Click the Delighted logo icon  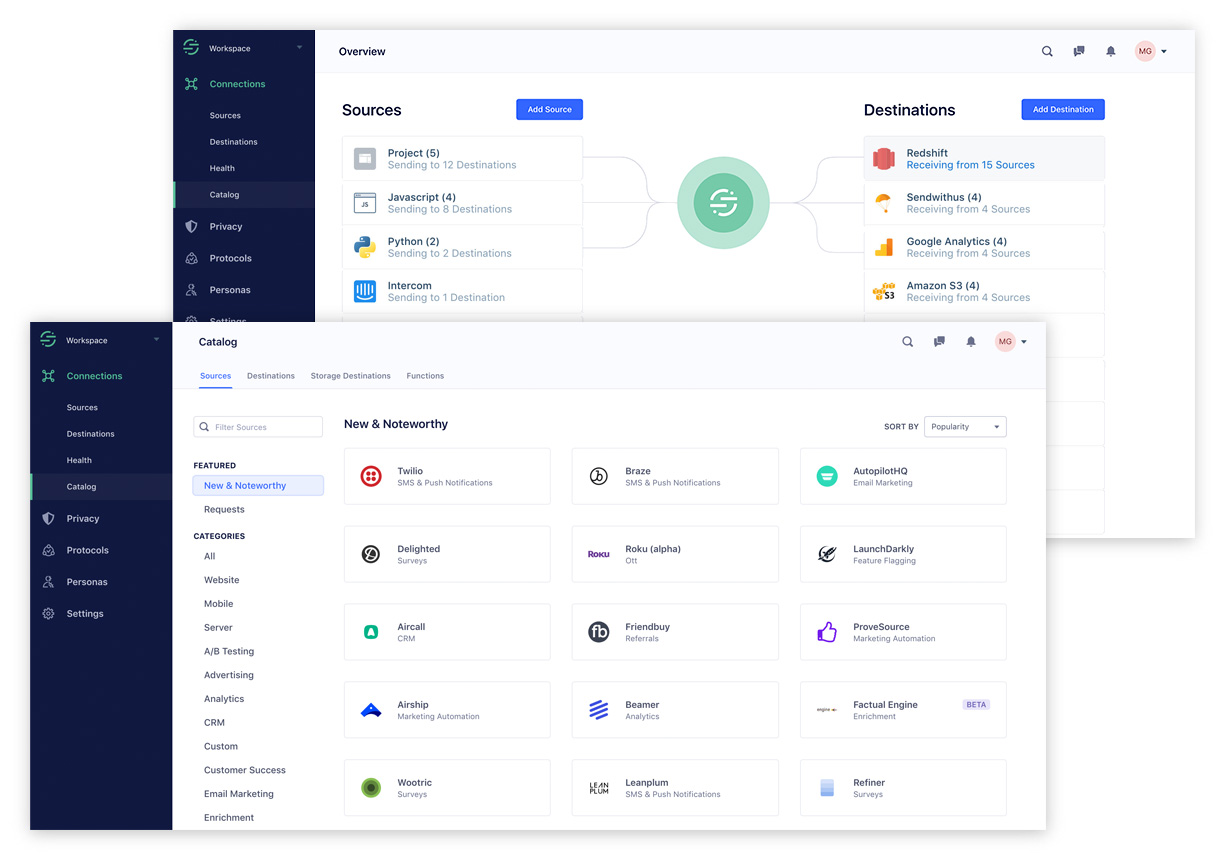click(x=371, y=554)
